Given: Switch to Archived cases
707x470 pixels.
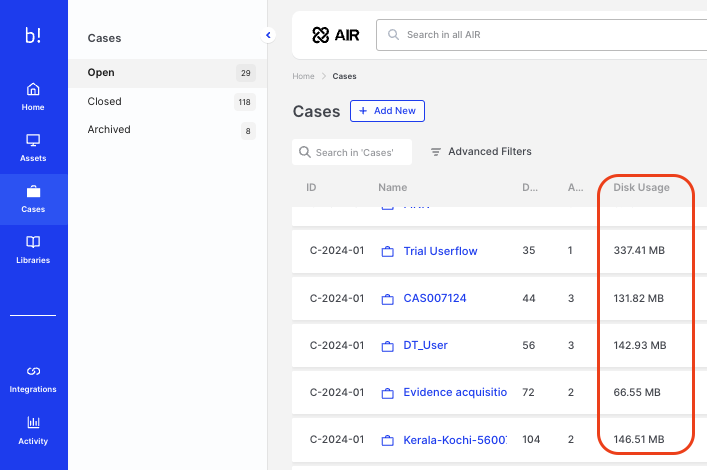Looking at the screenshot, I should tap(108, 130).
